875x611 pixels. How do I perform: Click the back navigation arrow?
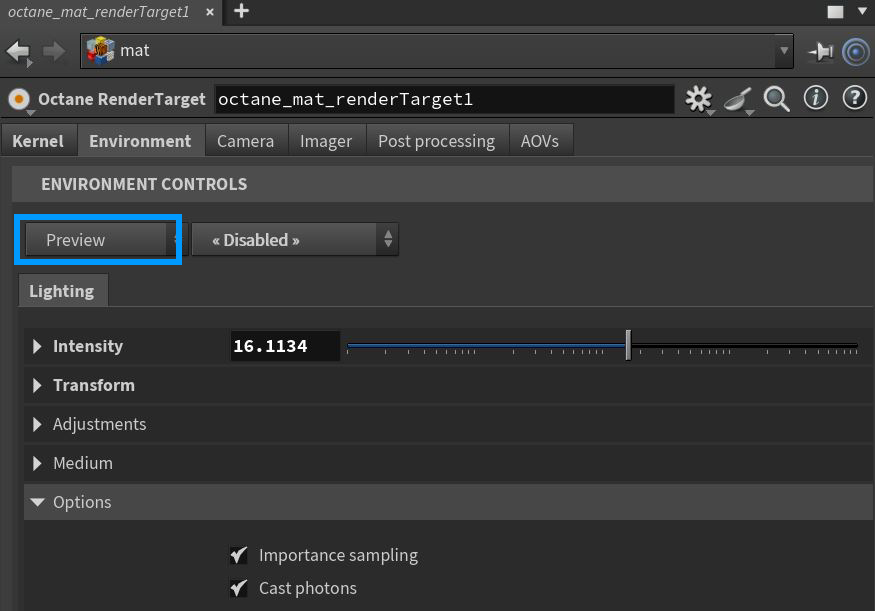tap(19, 51)
